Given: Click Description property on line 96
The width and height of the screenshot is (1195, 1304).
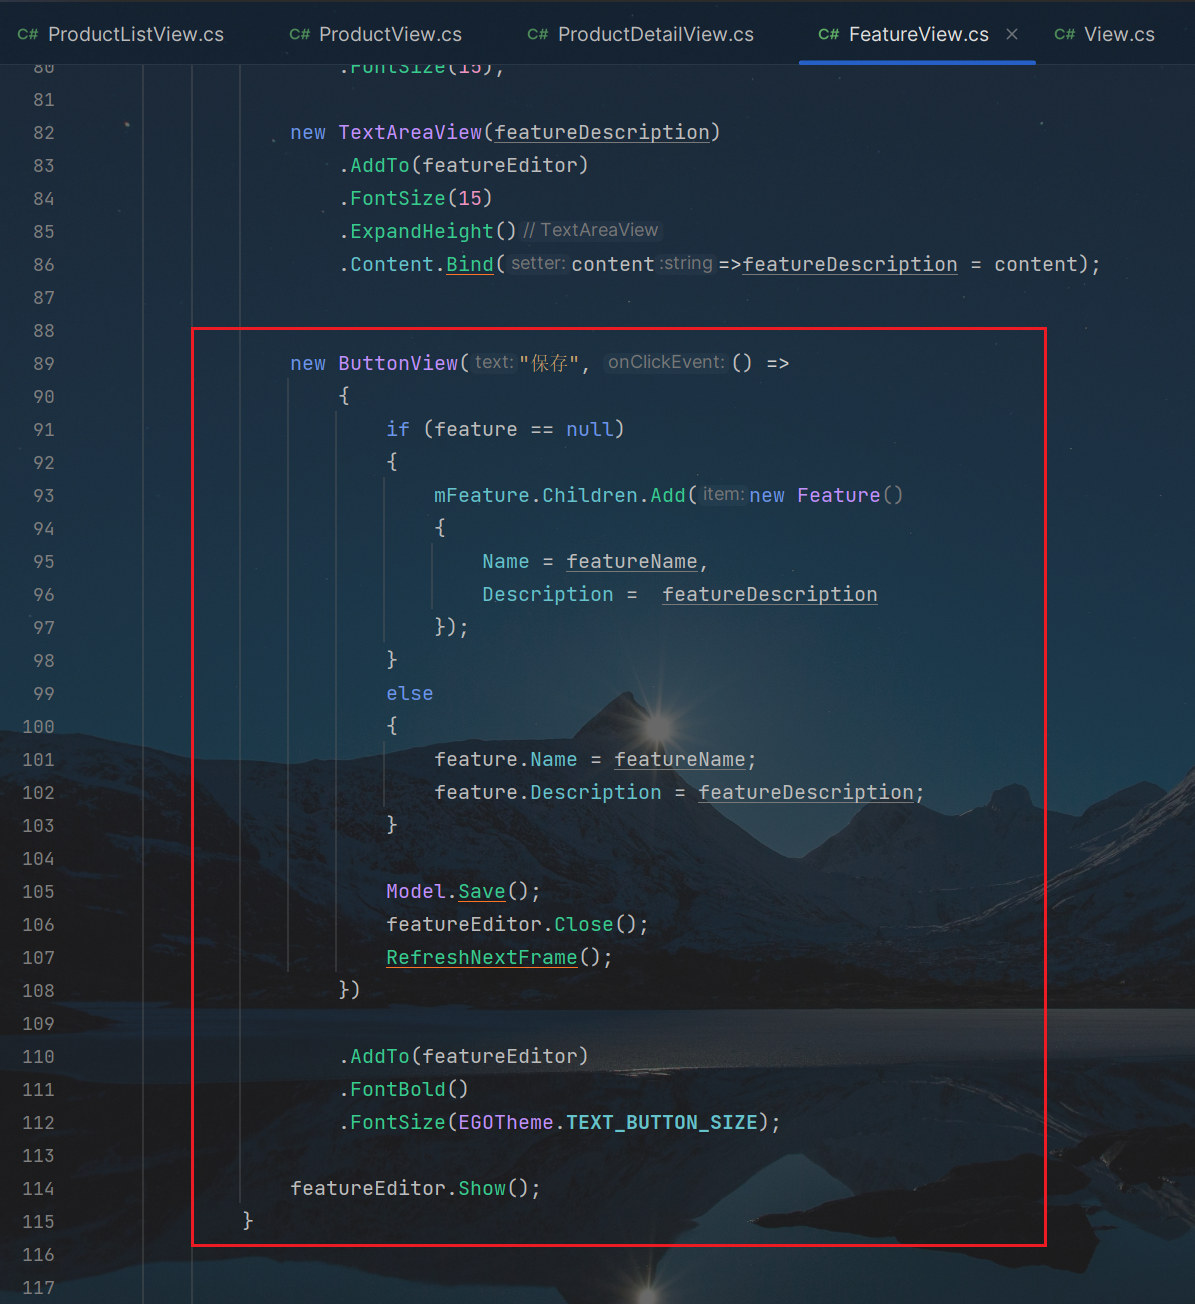Looking at the screenshot, I should 548,595.
